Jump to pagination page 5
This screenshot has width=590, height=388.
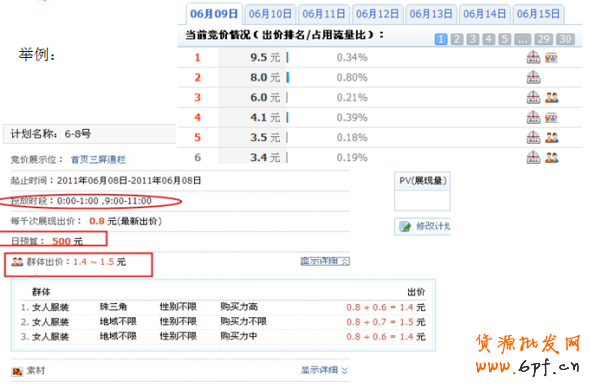(505, 39)
